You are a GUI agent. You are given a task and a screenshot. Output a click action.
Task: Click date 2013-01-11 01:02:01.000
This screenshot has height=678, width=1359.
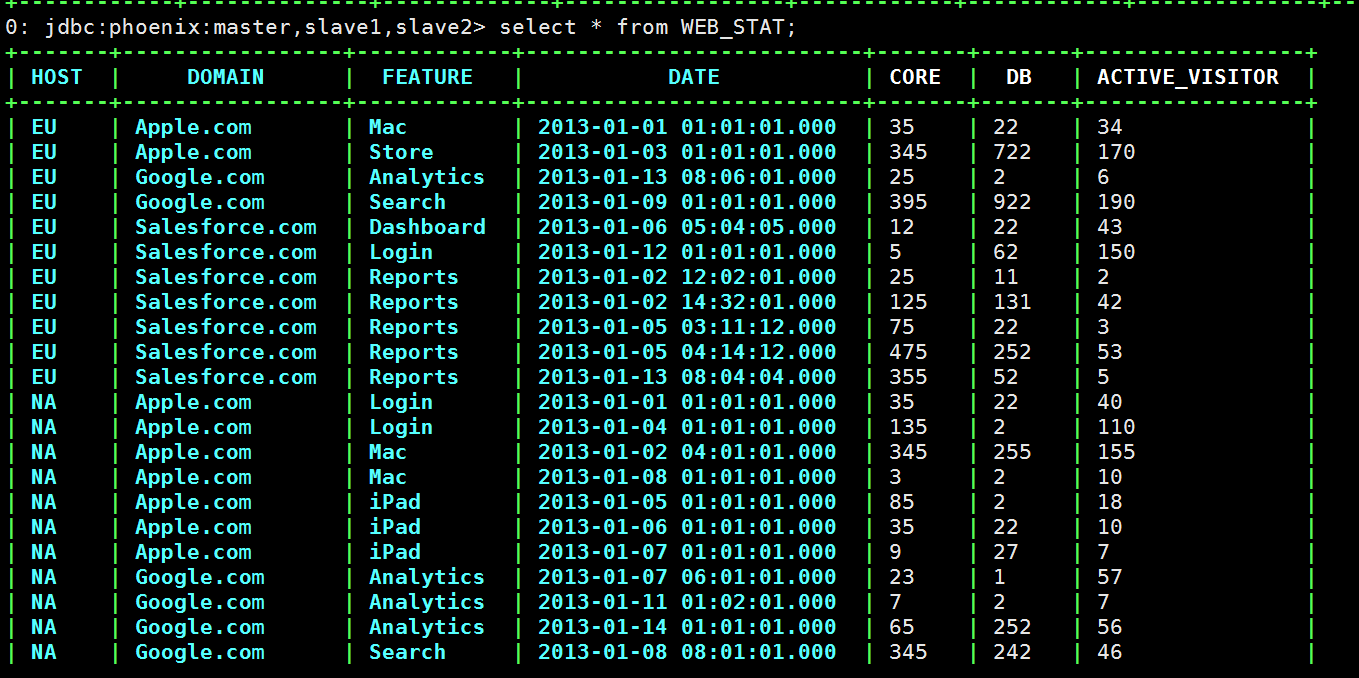coord(687,602)
